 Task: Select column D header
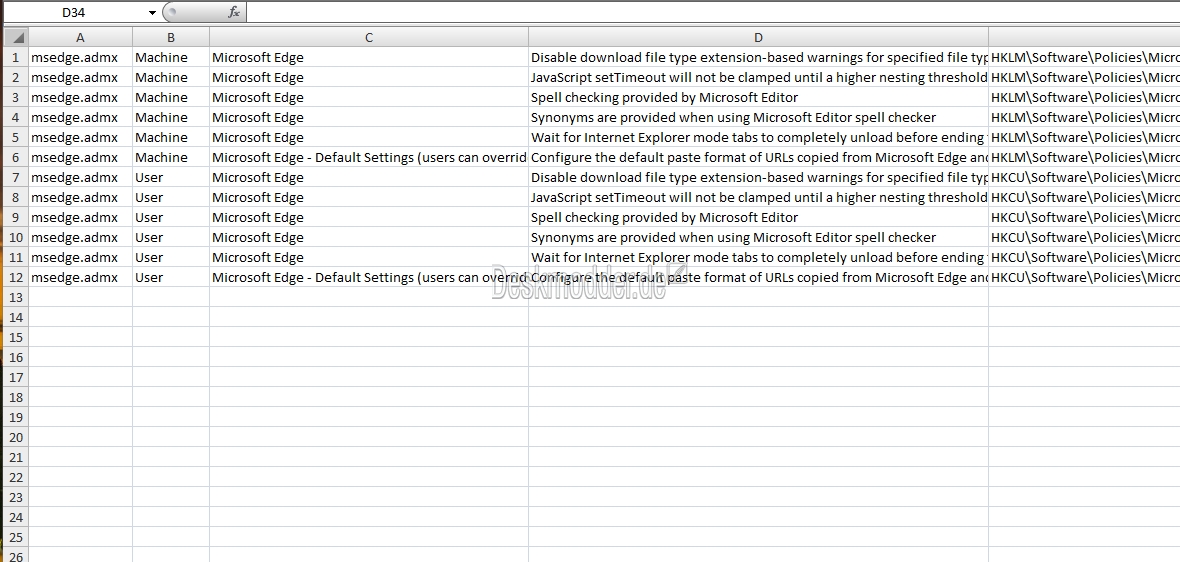coord(759,38)
